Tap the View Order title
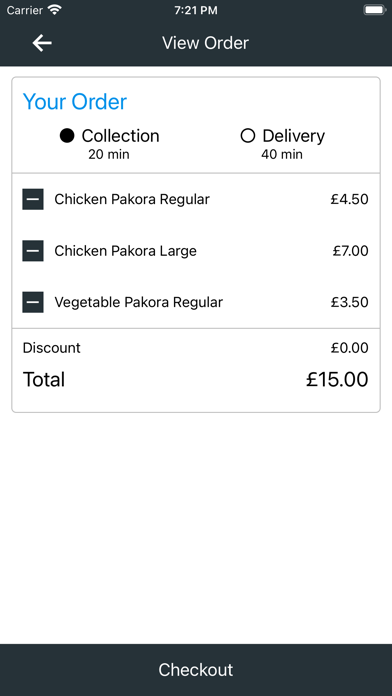392x696 pixels. pyautogui.click(x=205, y=43)
